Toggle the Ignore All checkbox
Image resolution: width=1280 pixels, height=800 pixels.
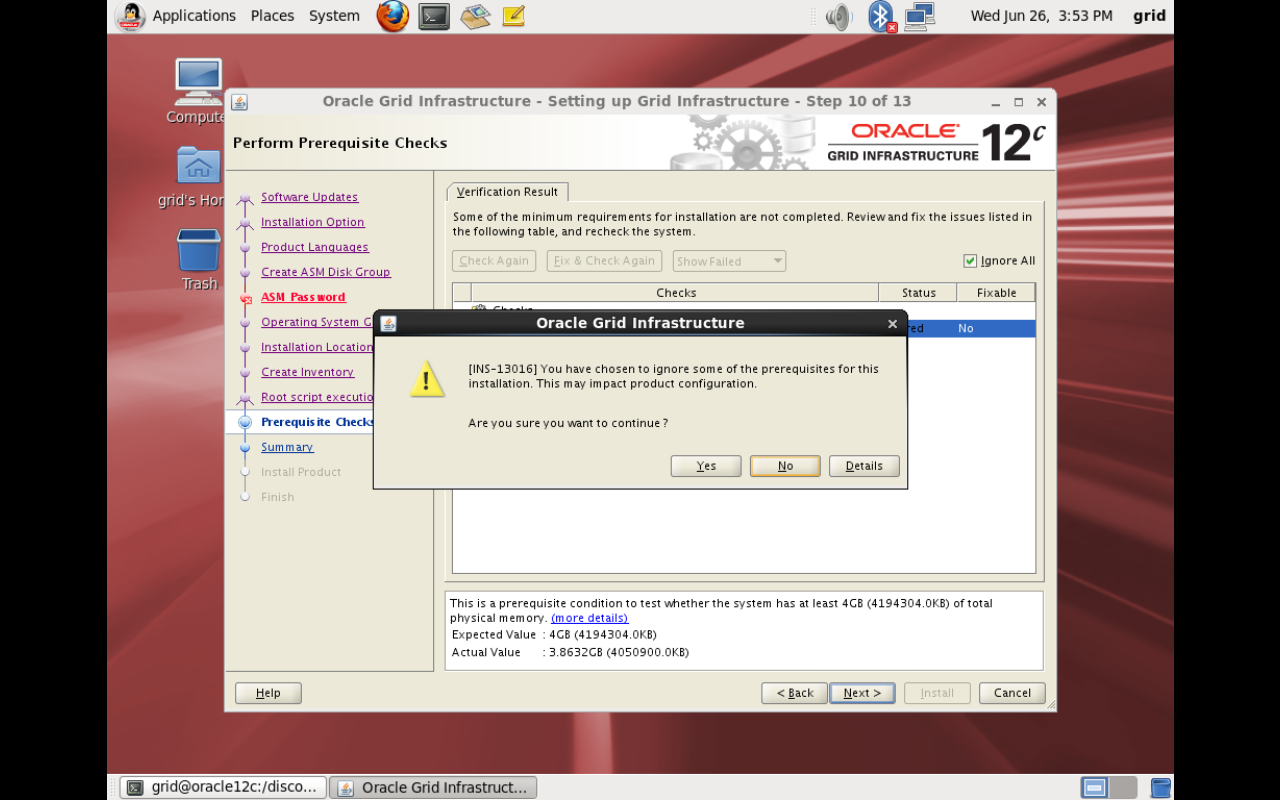pos(969,261)
